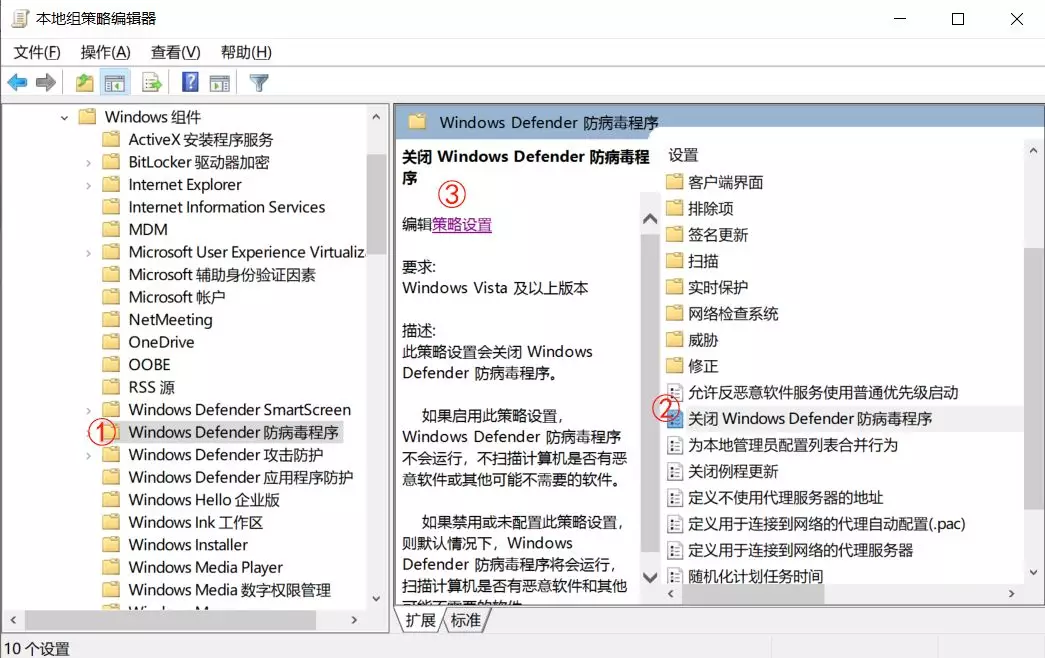This screenshot has width=1045, height=658.
Task: Open the 策略设置 edit link
Action: point(462,225)
